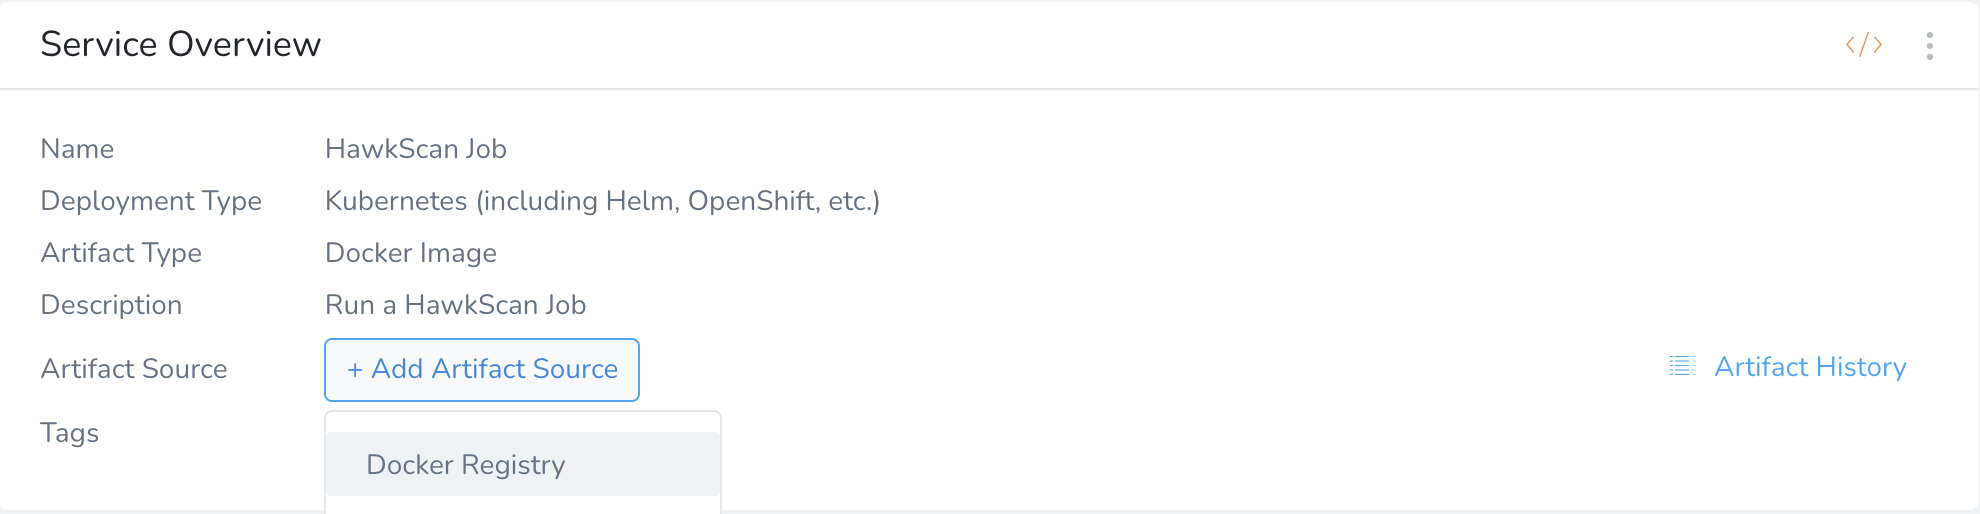Select Docker Registry from the dropdown list

[x=466, y=465]
